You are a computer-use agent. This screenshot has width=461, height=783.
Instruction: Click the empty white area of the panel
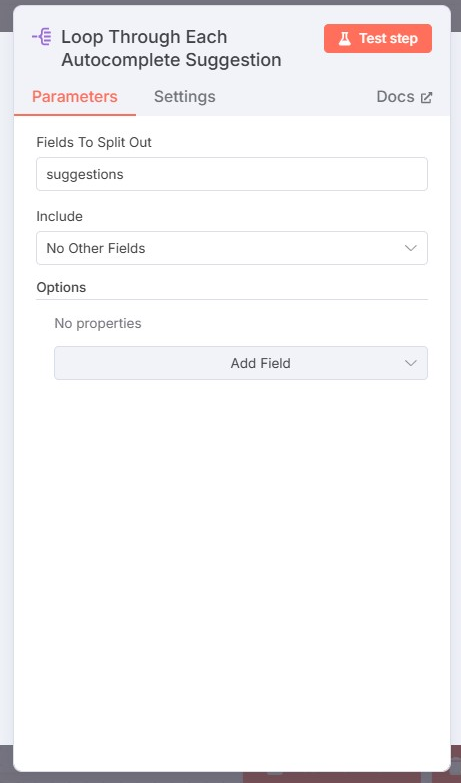coord(232,574)
